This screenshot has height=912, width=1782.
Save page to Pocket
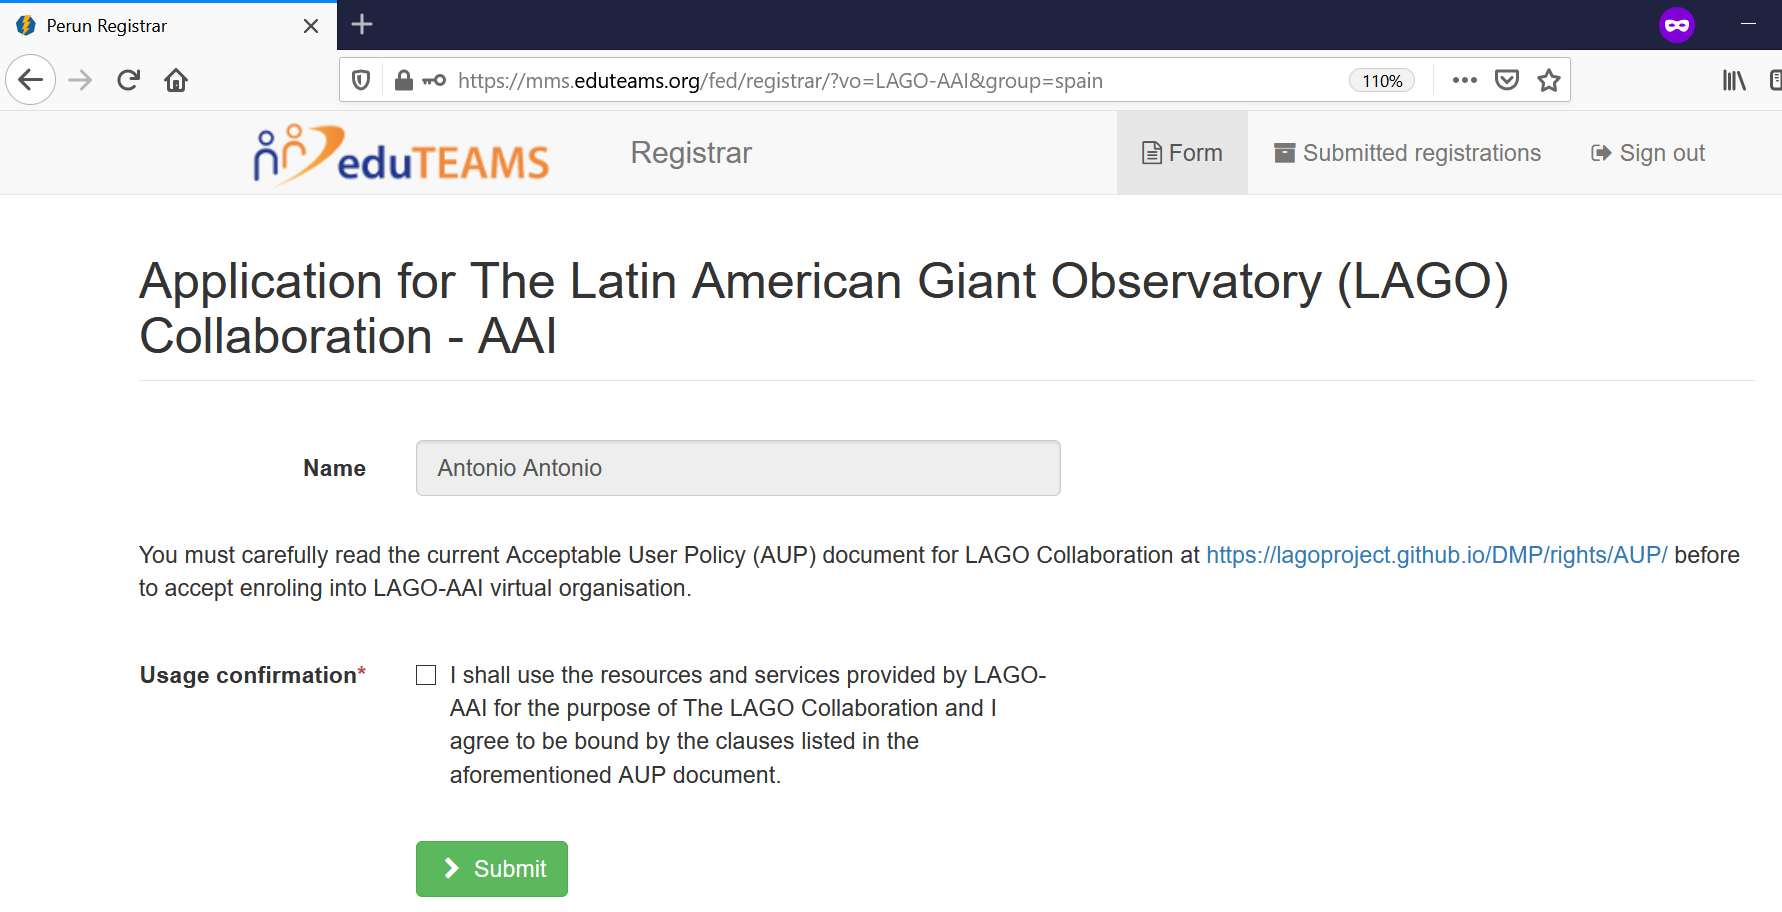coord(1507,80)
